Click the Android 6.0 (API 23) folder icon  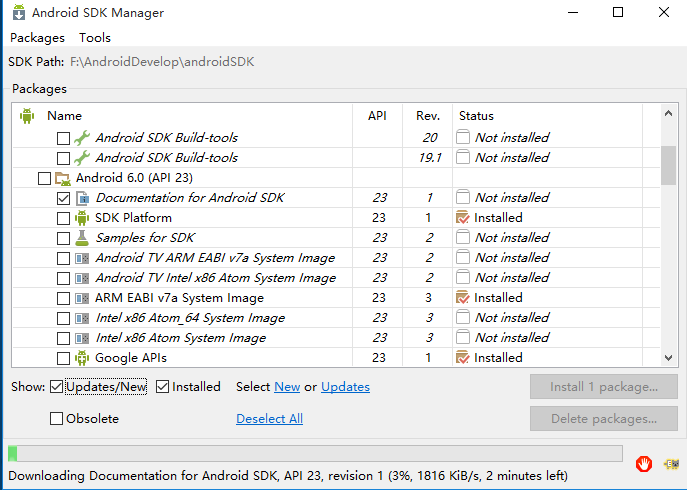tap(63, 178)
